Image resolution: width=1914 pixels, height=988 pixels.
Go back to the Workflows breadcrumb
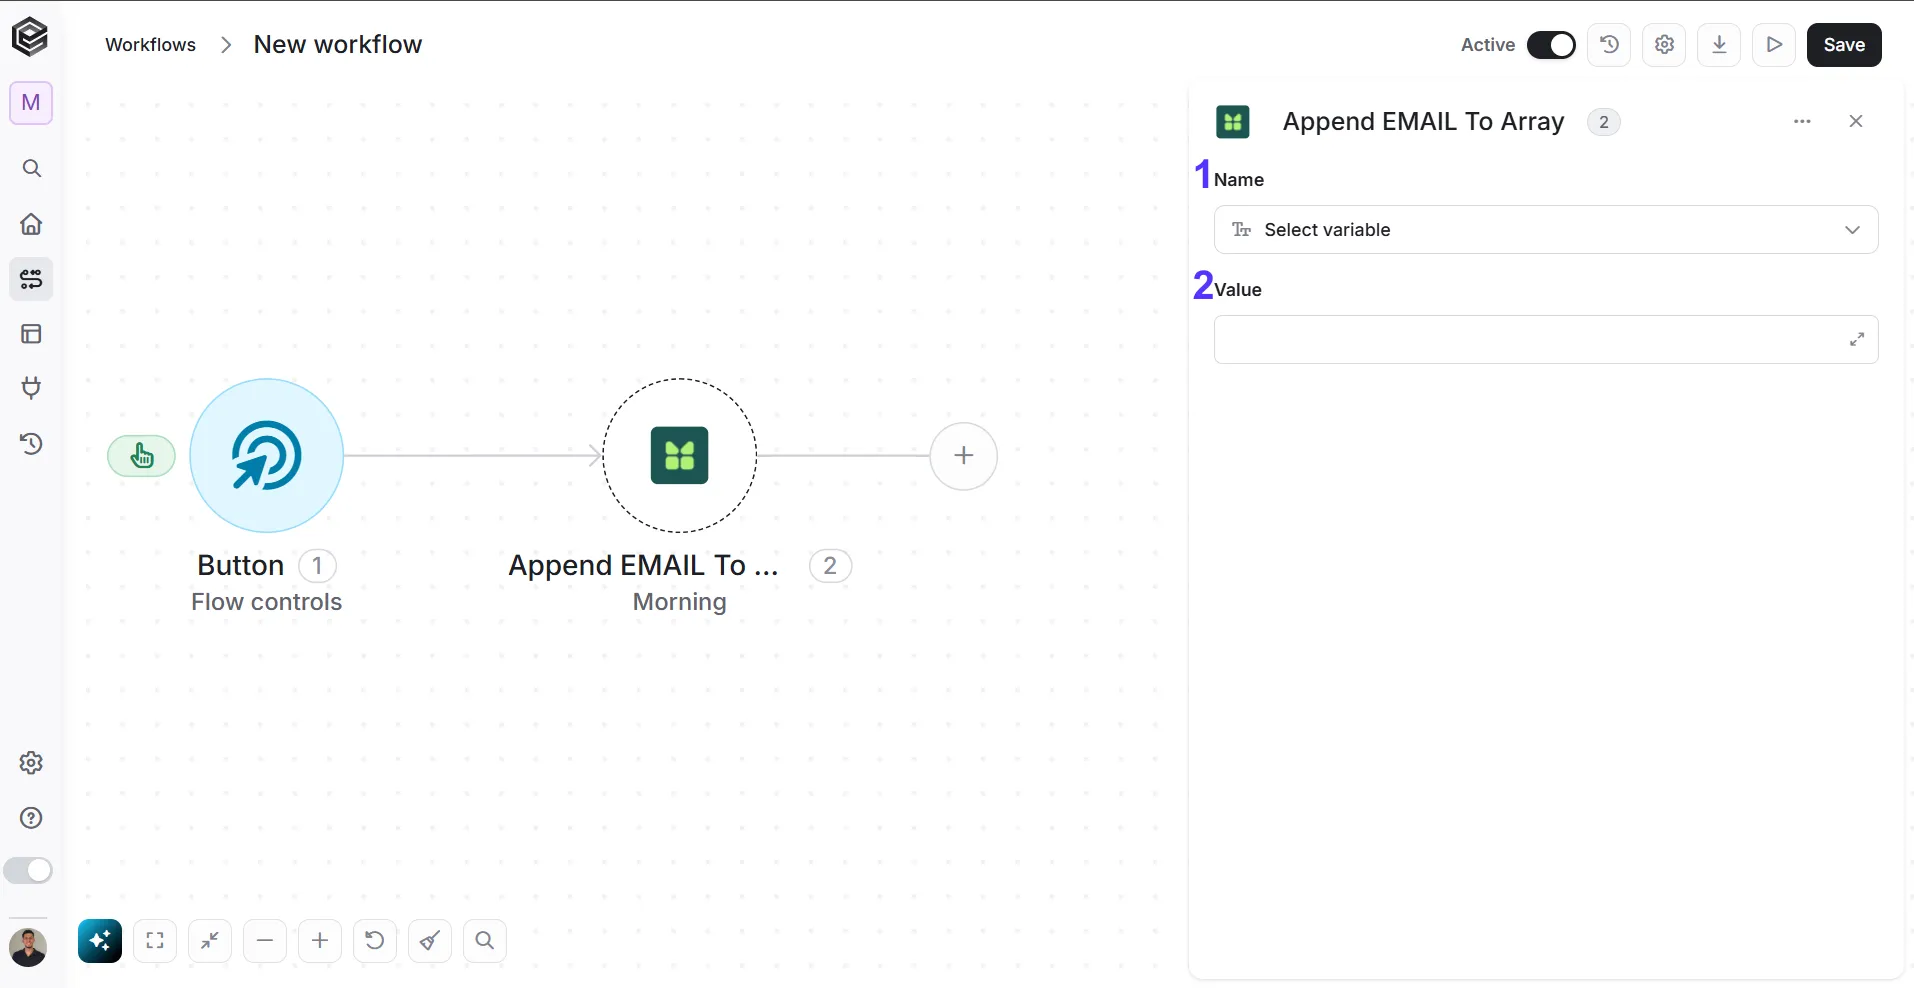(x=150, y=45)
